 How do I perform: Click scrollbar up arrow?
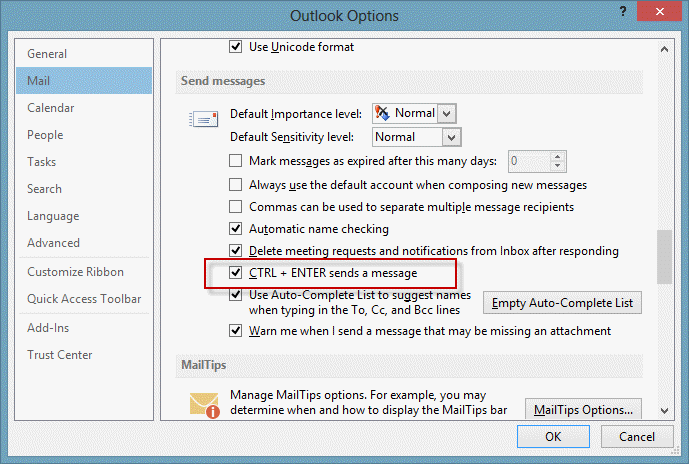tap(664, 49)
